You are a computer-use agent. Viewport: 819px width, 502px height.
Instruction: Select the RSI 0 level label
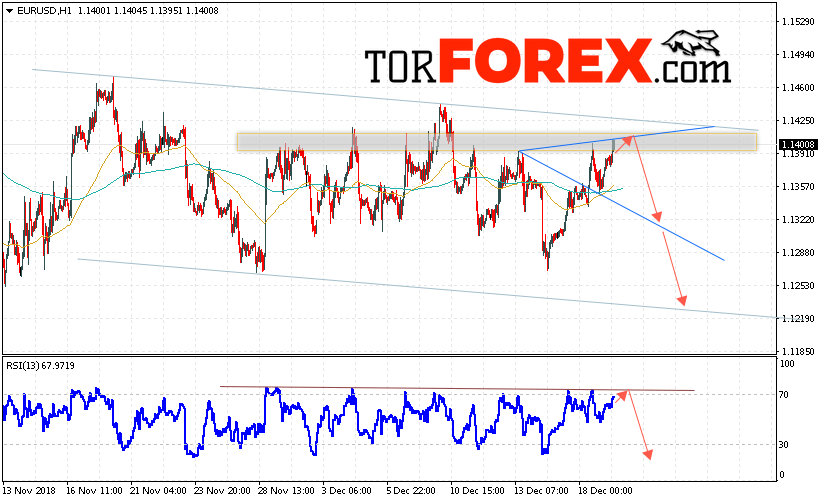click(781, 475)
